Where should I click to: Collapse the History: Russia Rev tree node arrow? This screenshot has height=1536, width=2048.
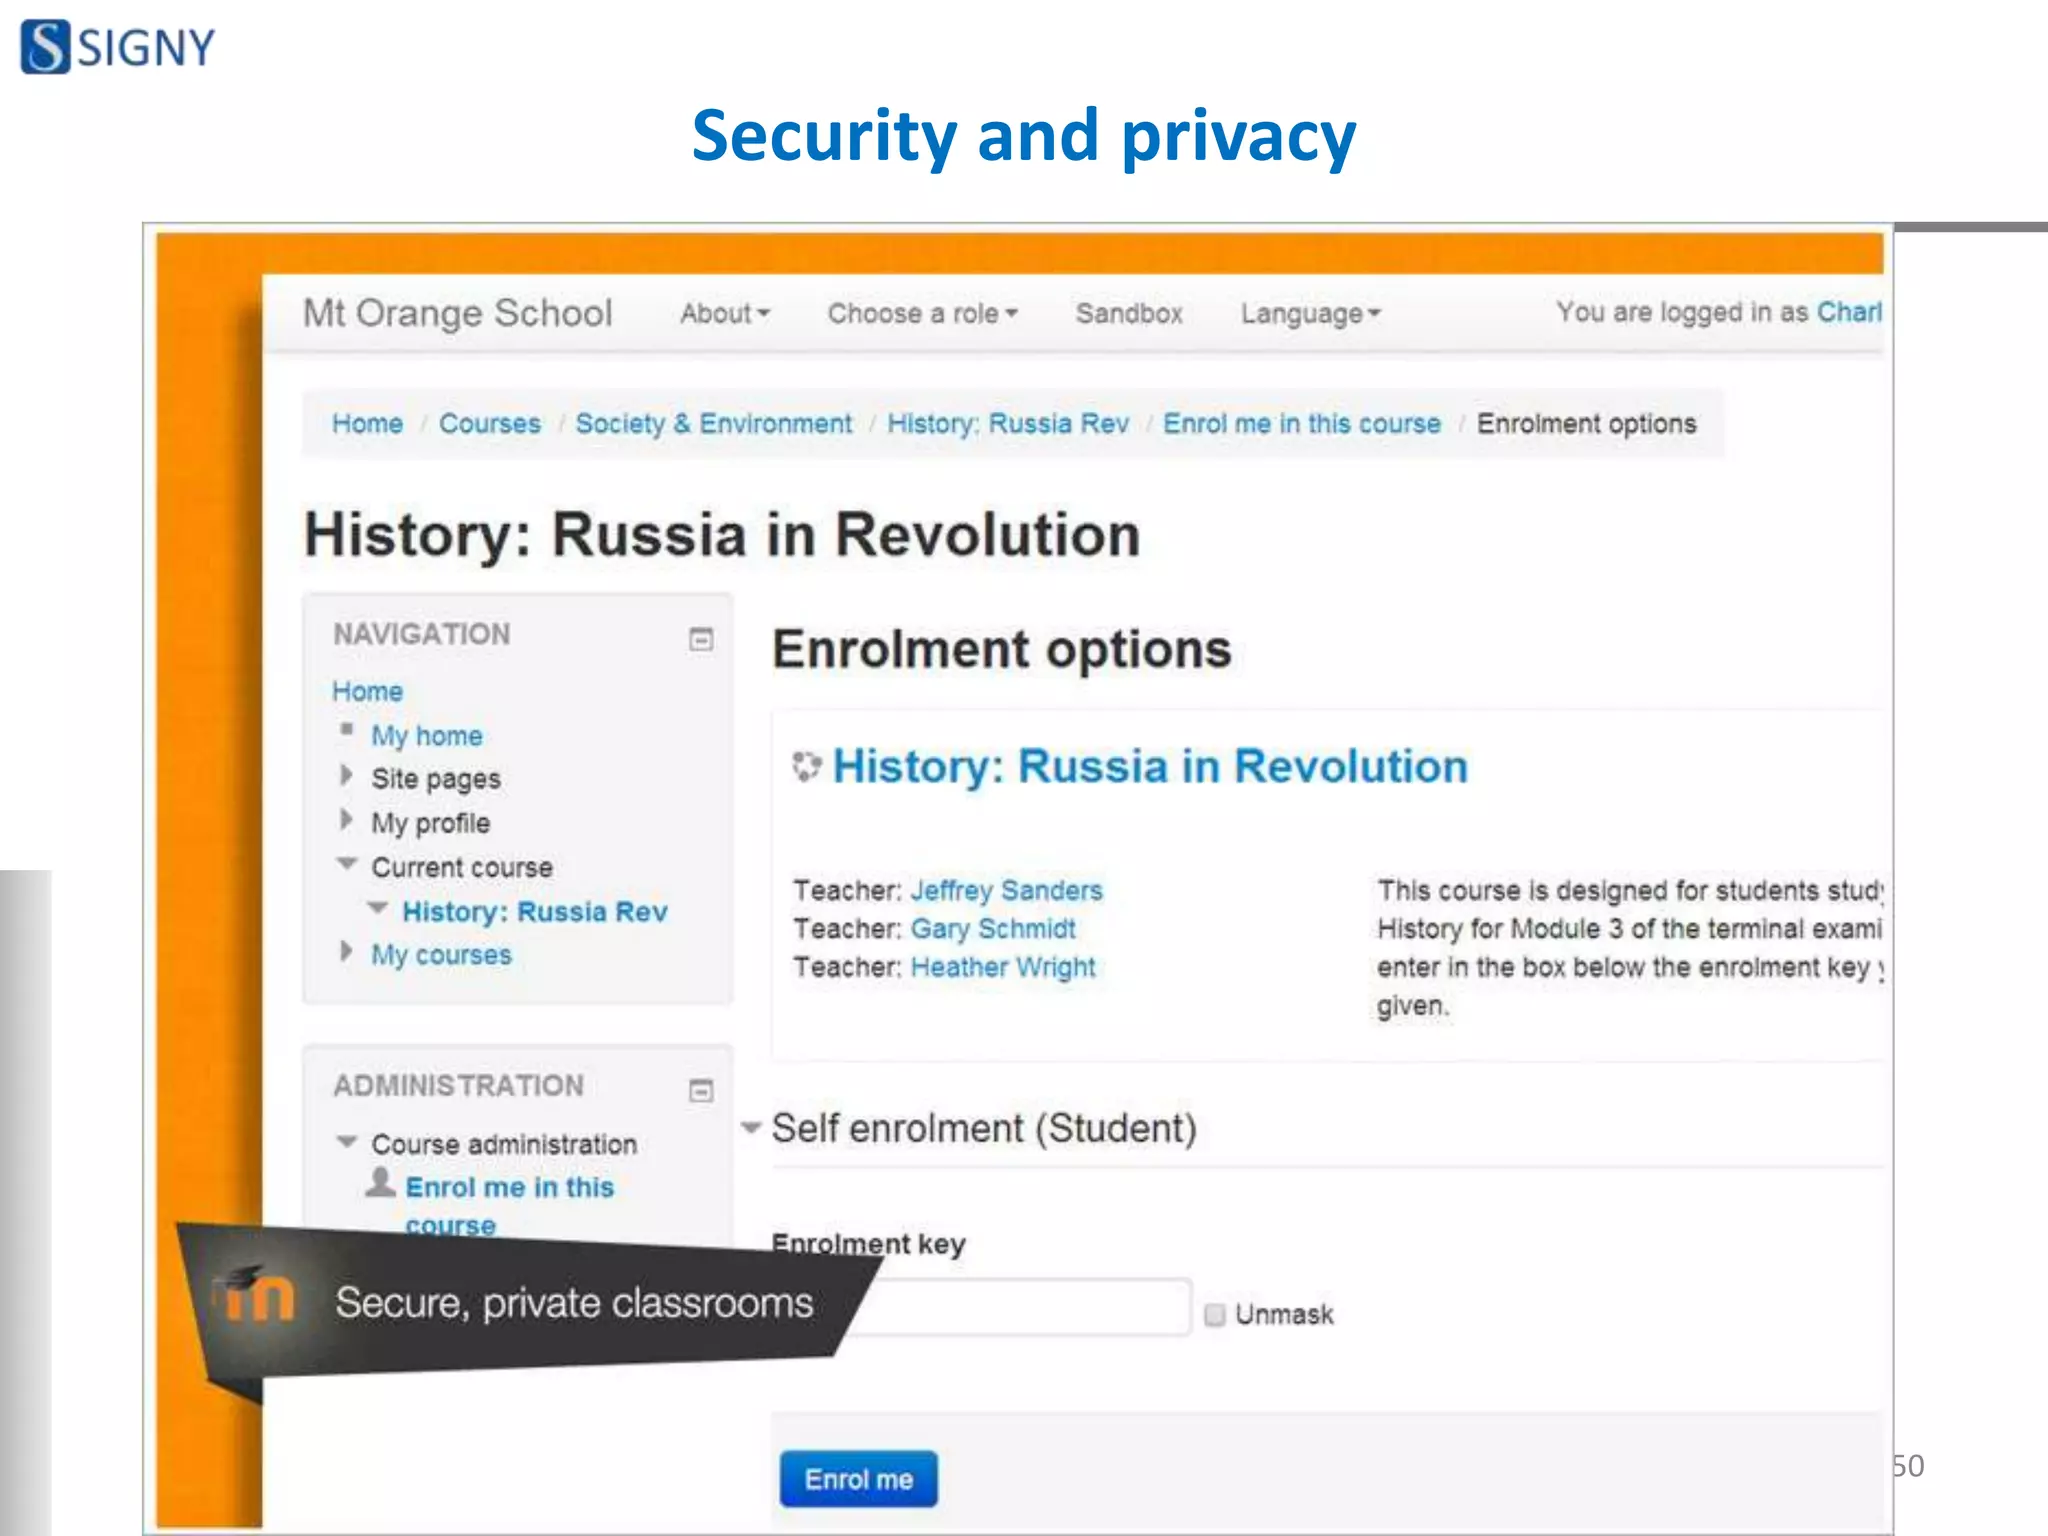click(x=378, y=908)
